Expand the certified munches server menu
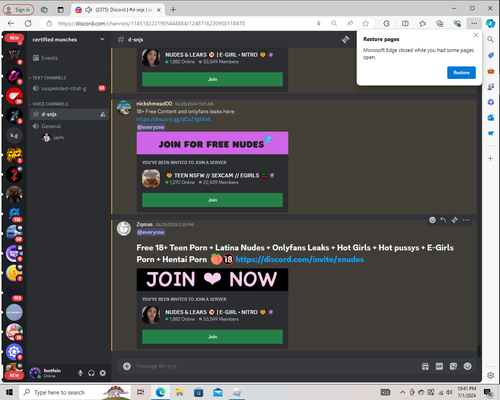500x400 pixels. coord(102,39)
